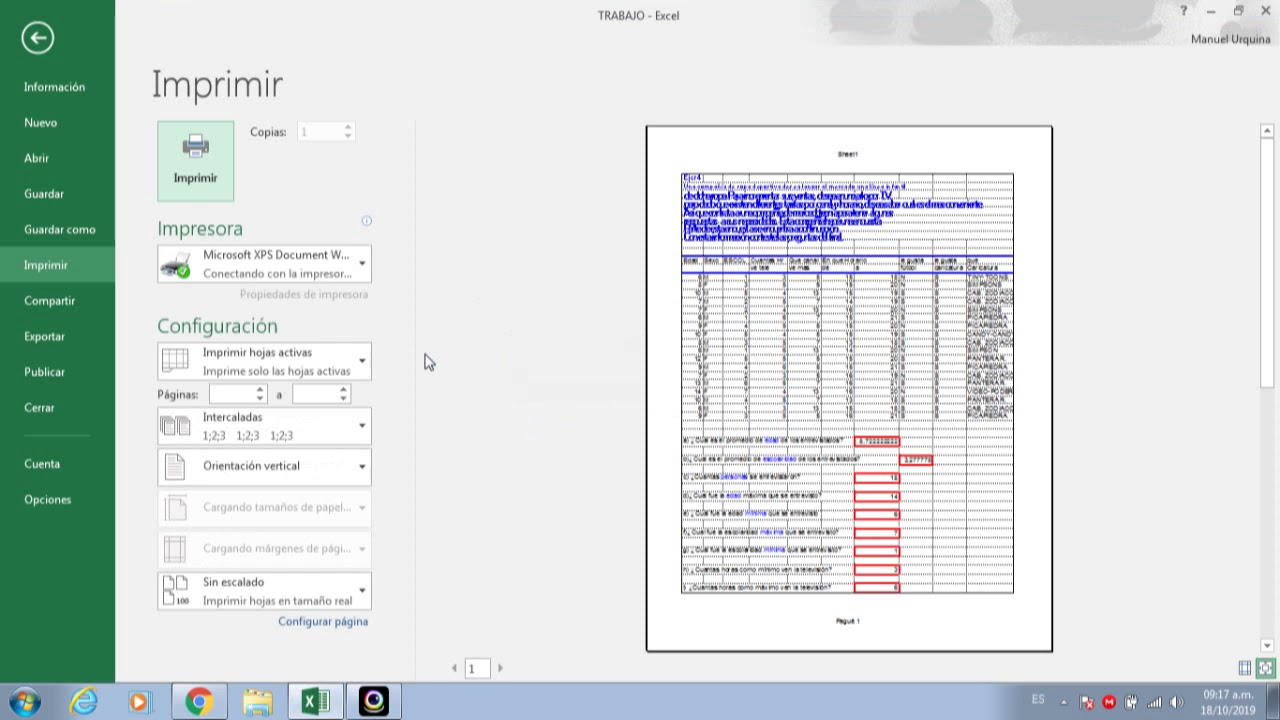Open the Windows Start button

point(24,702)
